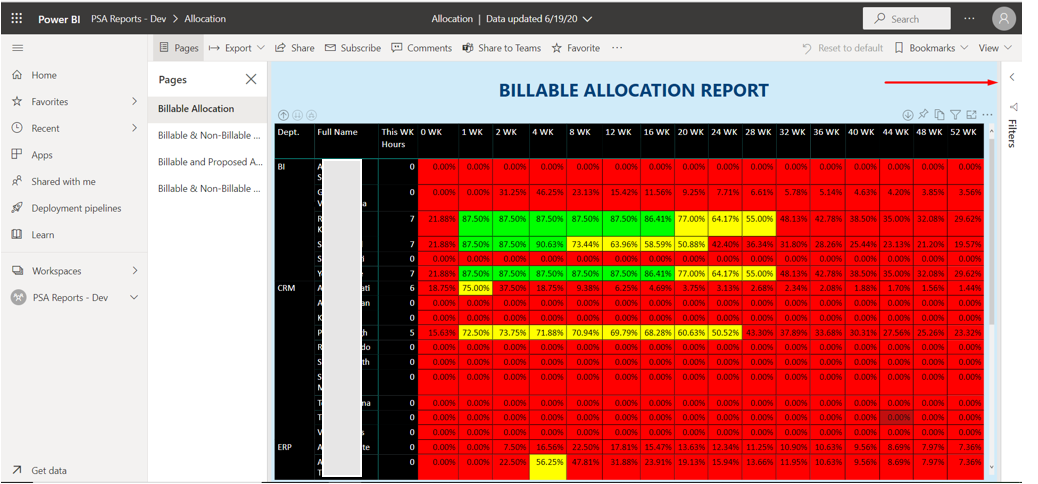Click in the Search box

click(x=907, y=19)
